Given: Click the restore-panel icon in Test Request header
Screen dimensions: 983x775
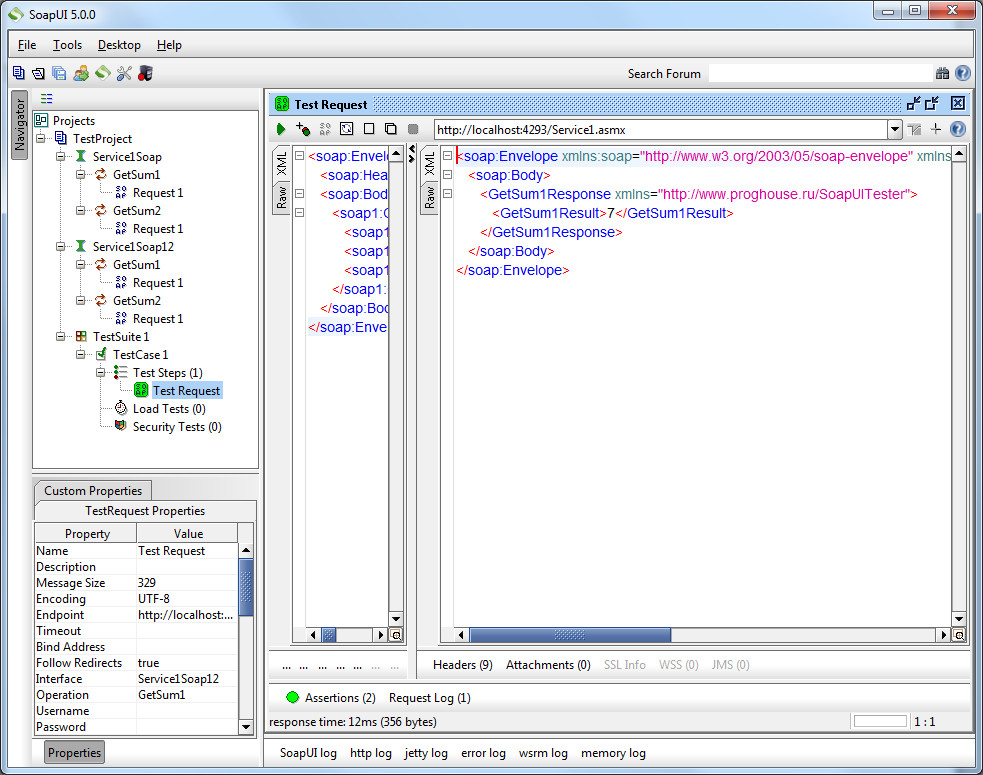Looking at the screenshot, I should click(932, 103).
